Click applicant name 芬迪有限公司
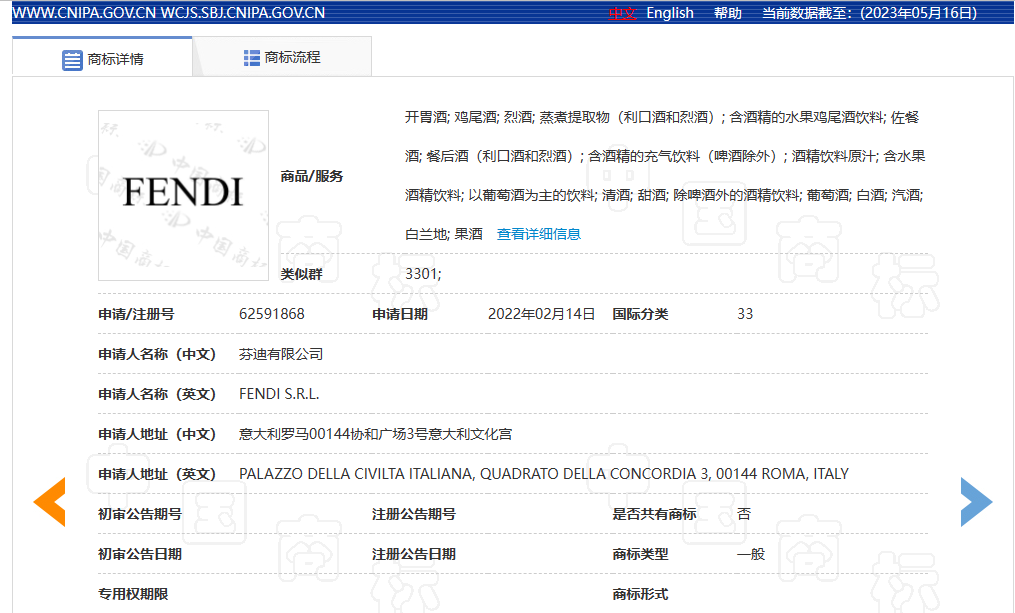The image size is (1015, 613). (281, 354)
